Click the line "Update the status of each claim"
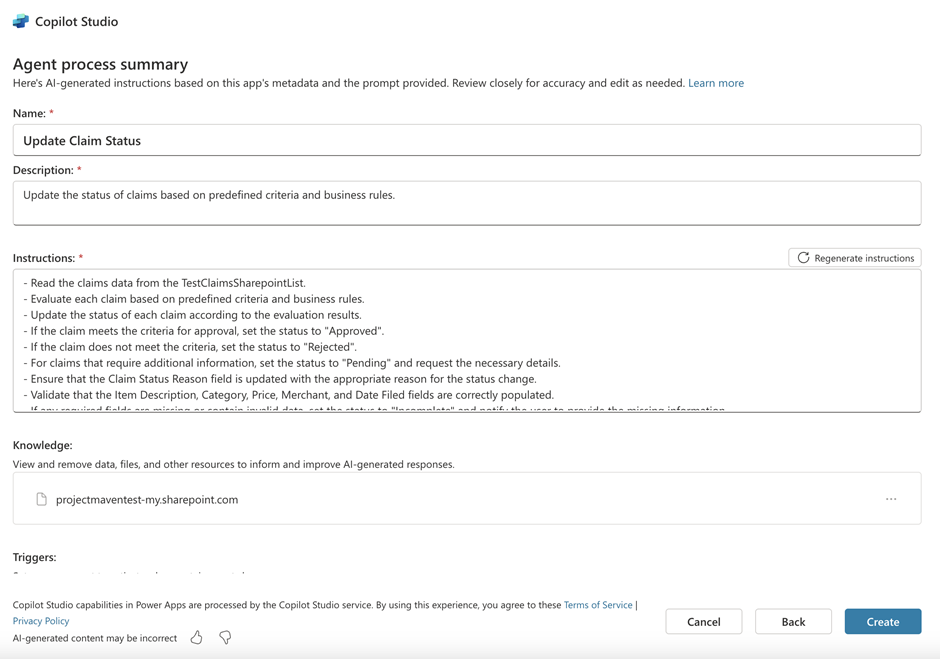 coord(192,315)
